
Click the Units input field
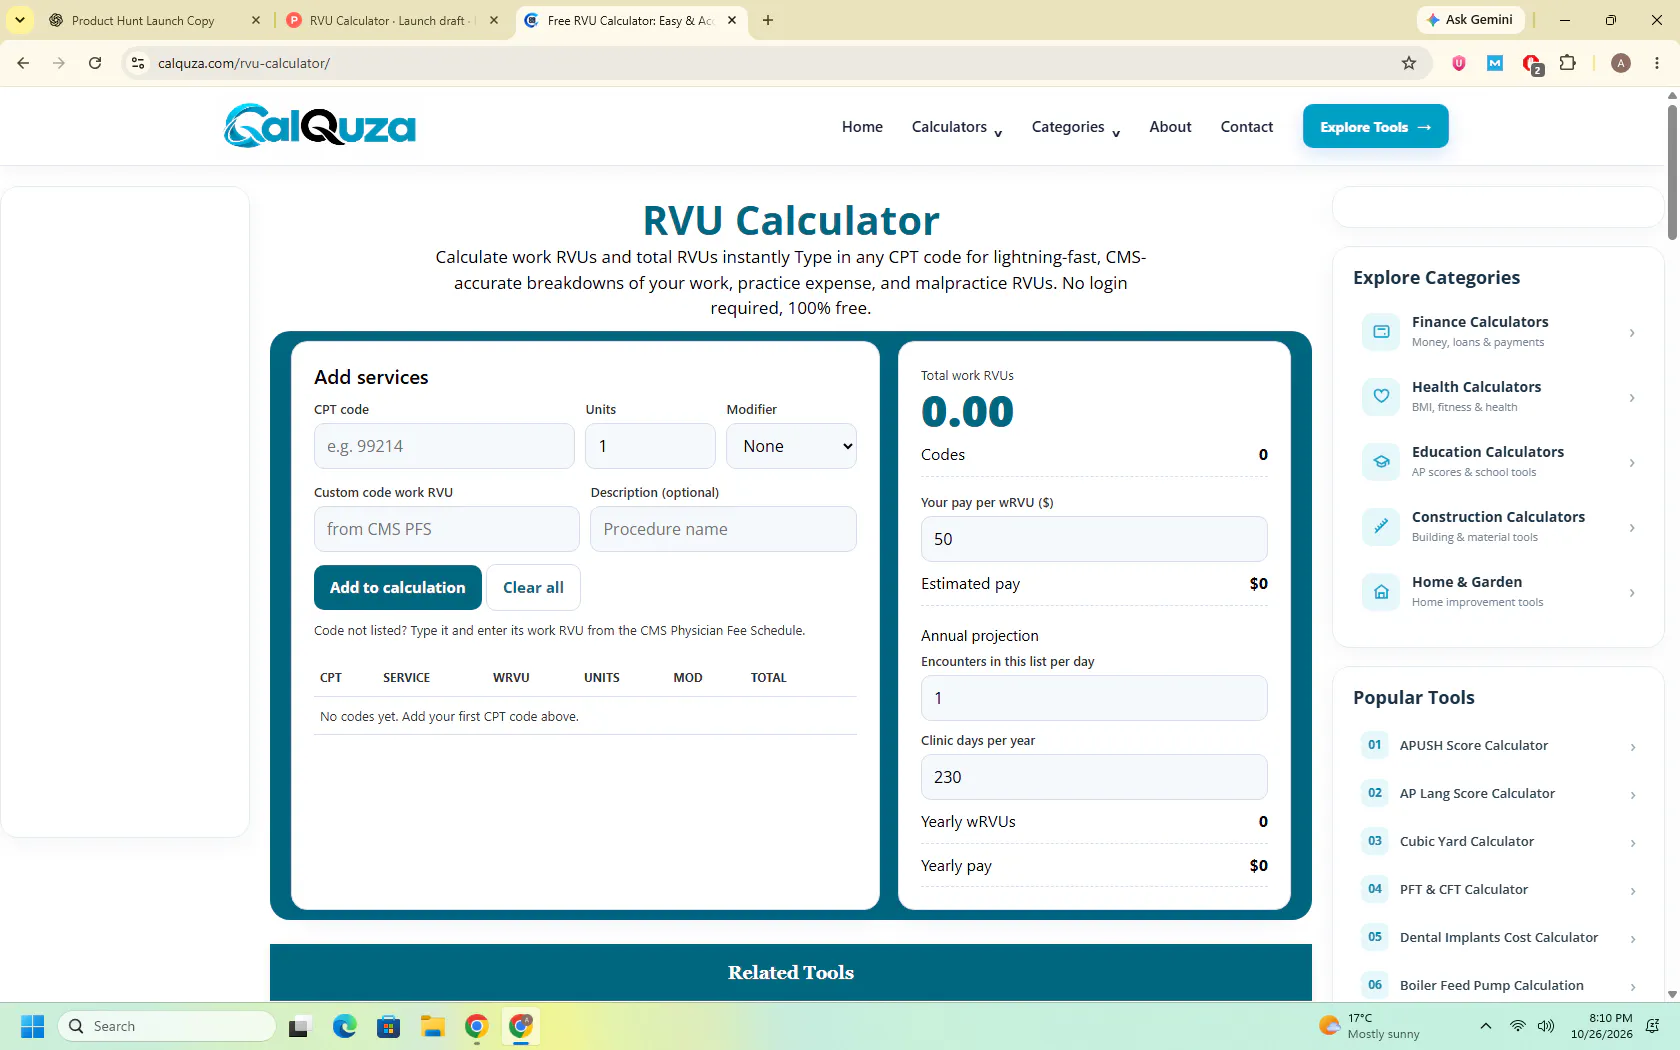tap(650, 446)
